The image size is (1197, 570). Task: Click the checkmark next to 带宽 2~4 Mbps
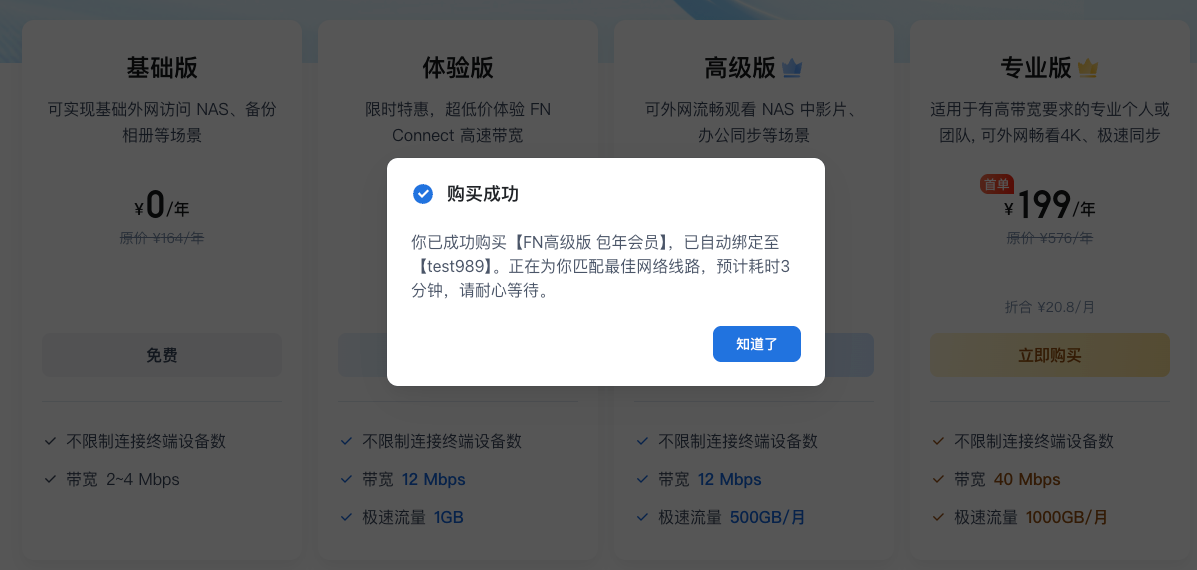pos(50,479)
